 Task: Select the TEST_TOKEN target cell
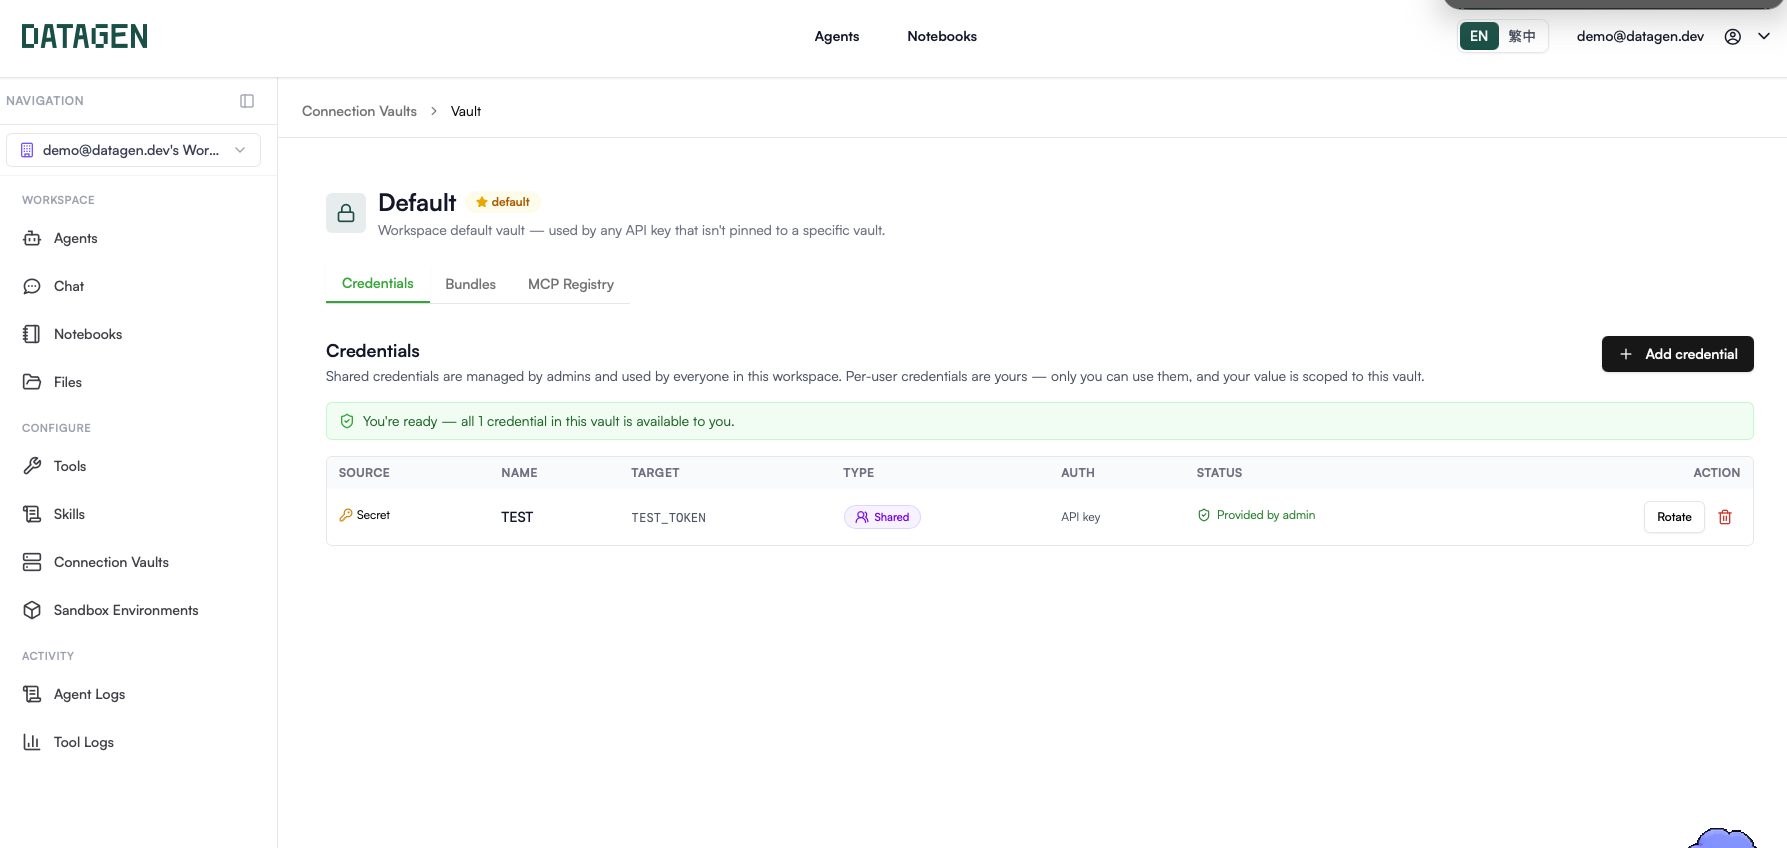click(669, 518)
